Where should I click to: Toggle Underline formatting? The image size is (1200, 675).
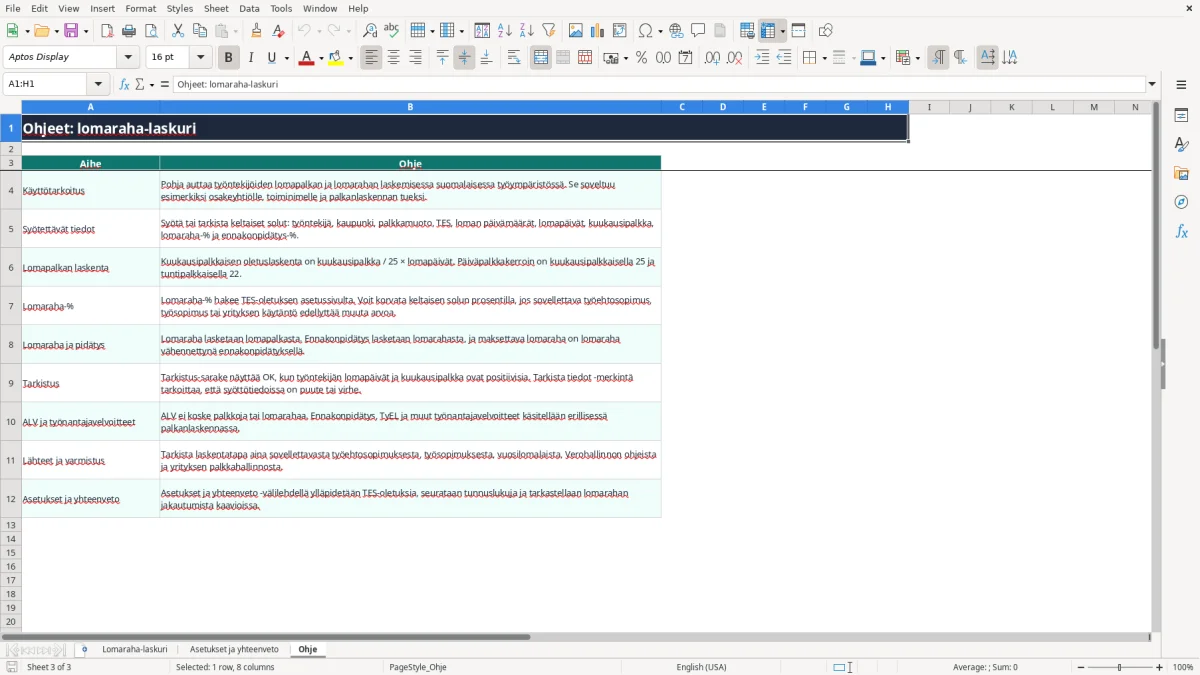(x=272, y=58)
